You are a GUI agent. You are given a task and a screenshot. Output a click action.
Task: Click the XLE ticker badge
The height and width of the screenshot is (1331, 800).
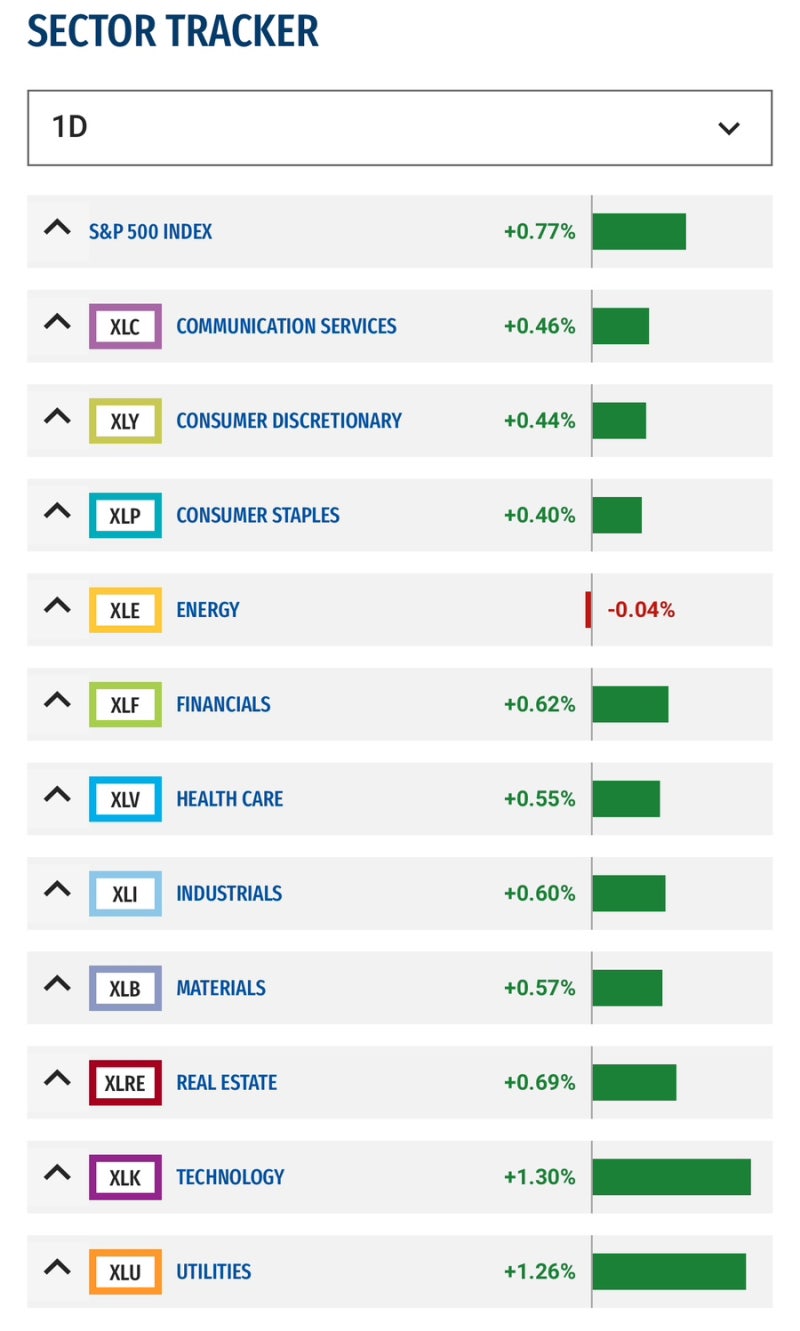point(125,610)
